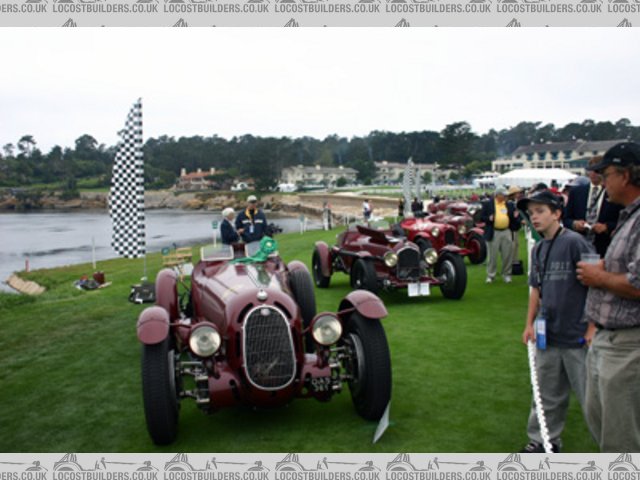Click the checkered flag on the pole
Image resolution: width=640 pixels, height=480 pixels.
tap(127, 182)
